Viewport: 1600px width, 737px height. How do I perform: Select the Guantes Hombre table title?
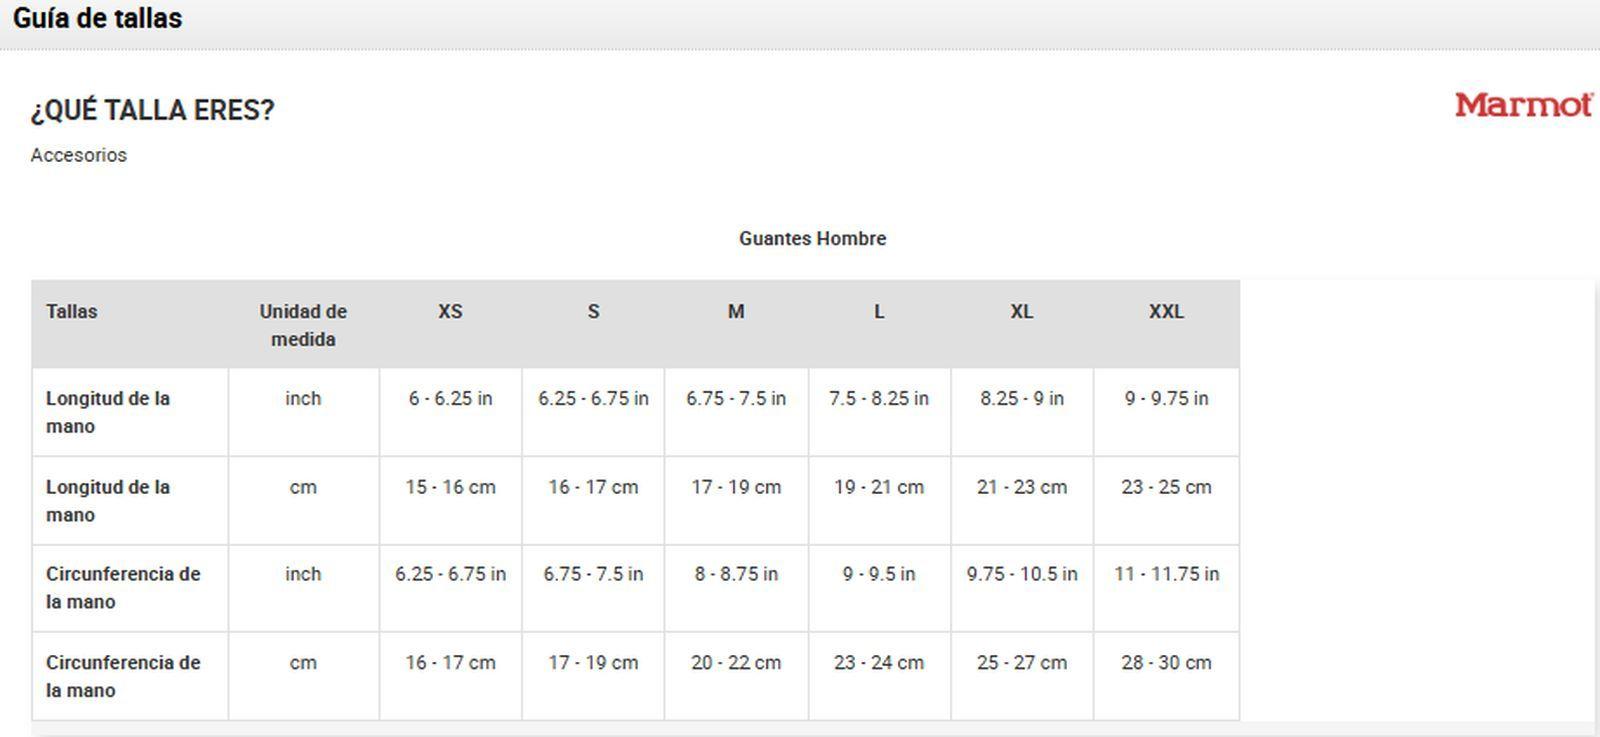[x=812, y=239]
